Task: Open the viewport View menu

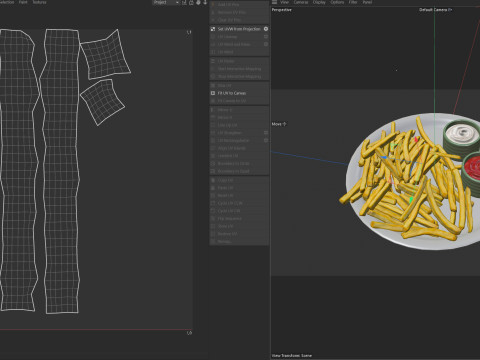Action: click(x=284, y=2)
